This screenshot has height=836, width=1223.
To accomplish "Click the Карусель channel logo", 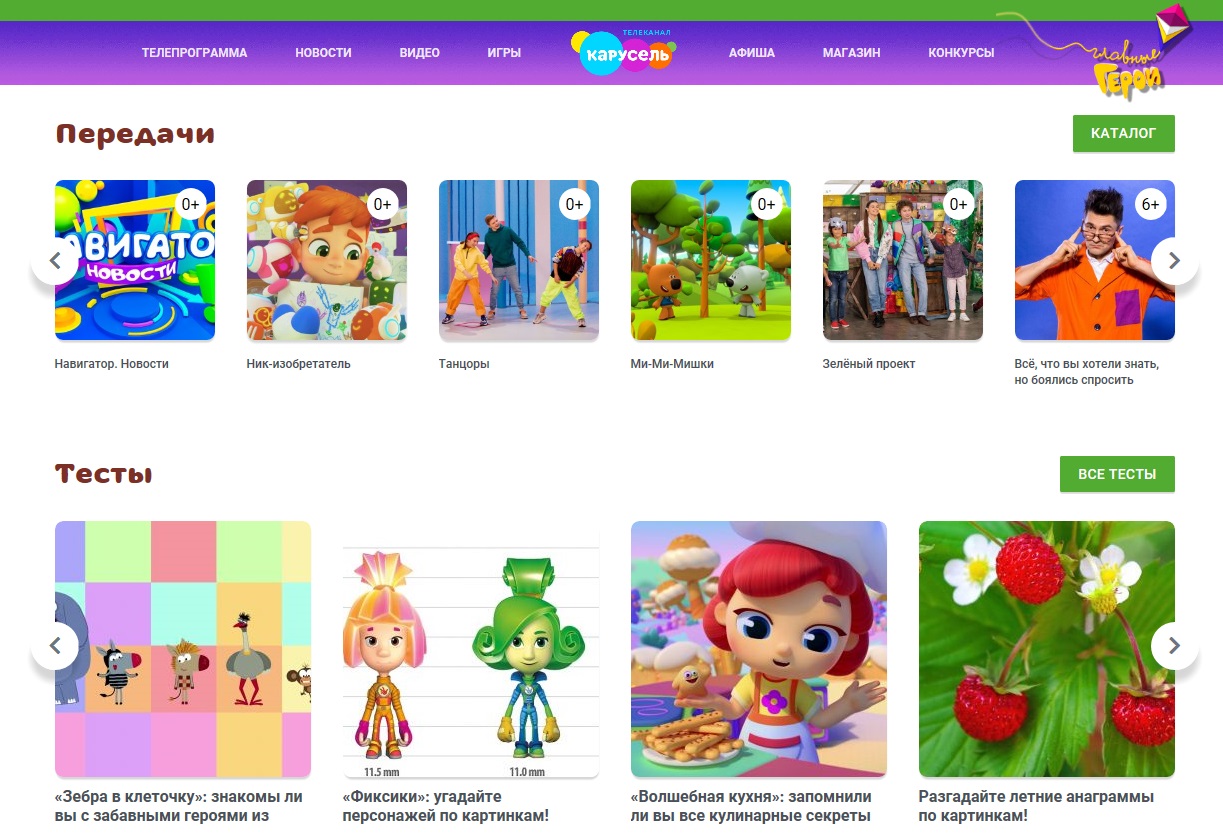I will (x=624, y=52).
